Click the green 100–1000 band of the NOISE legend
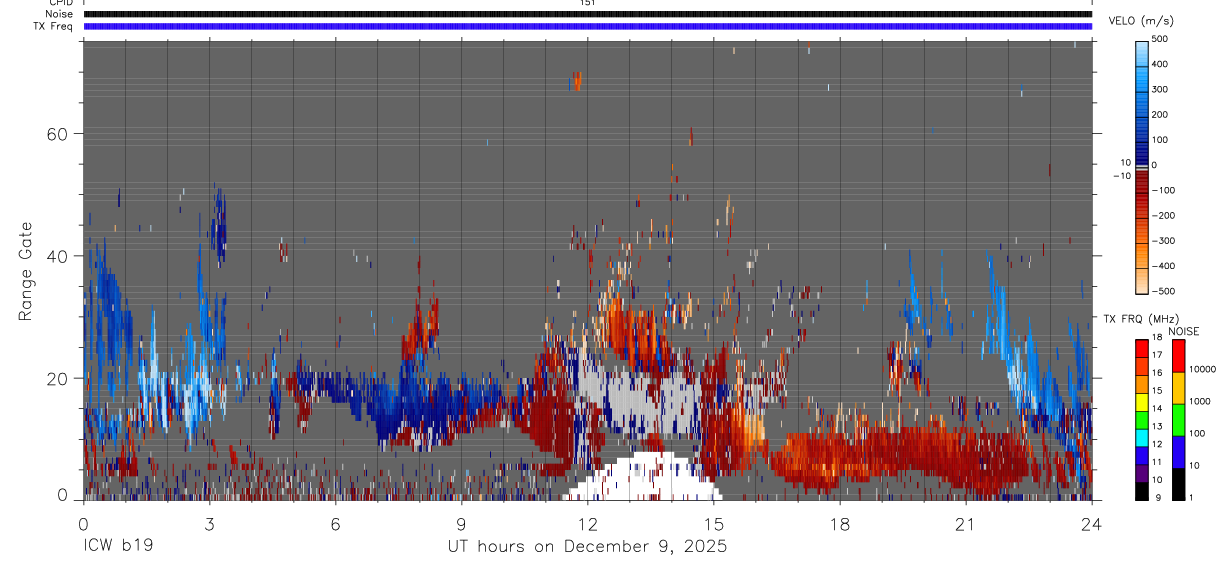1228x567 pixels. (1179, 419)
